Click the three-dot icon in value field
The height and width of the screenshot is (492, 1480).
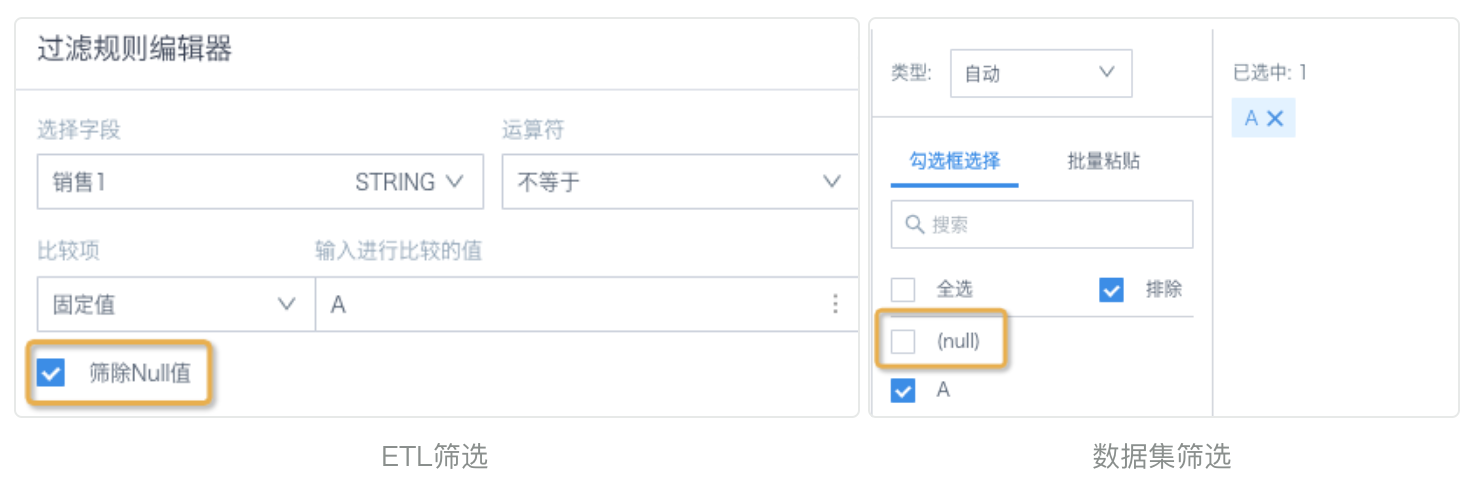click(835, 305)
